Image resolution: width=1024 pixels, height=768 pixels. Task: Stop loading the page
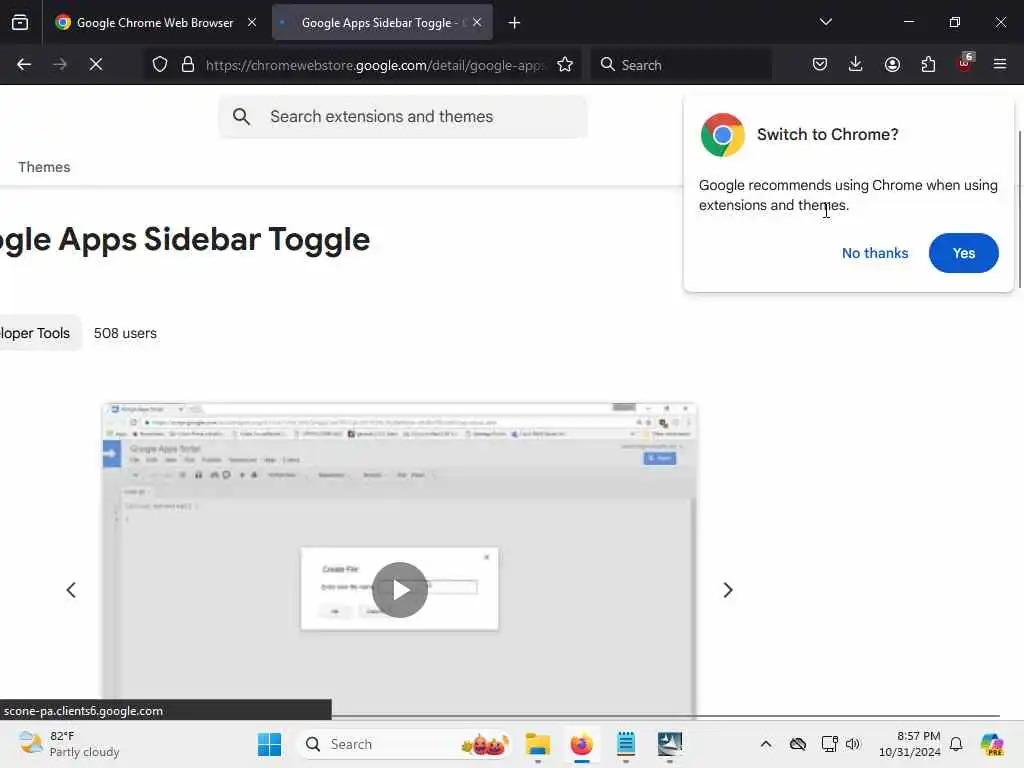click(x=95, y=64)
